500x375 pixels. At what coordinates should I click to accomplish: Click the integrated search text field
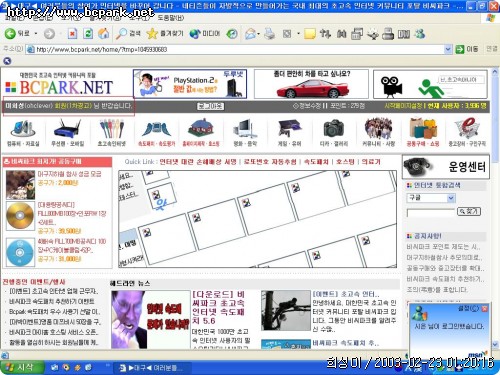click(431, 212)
